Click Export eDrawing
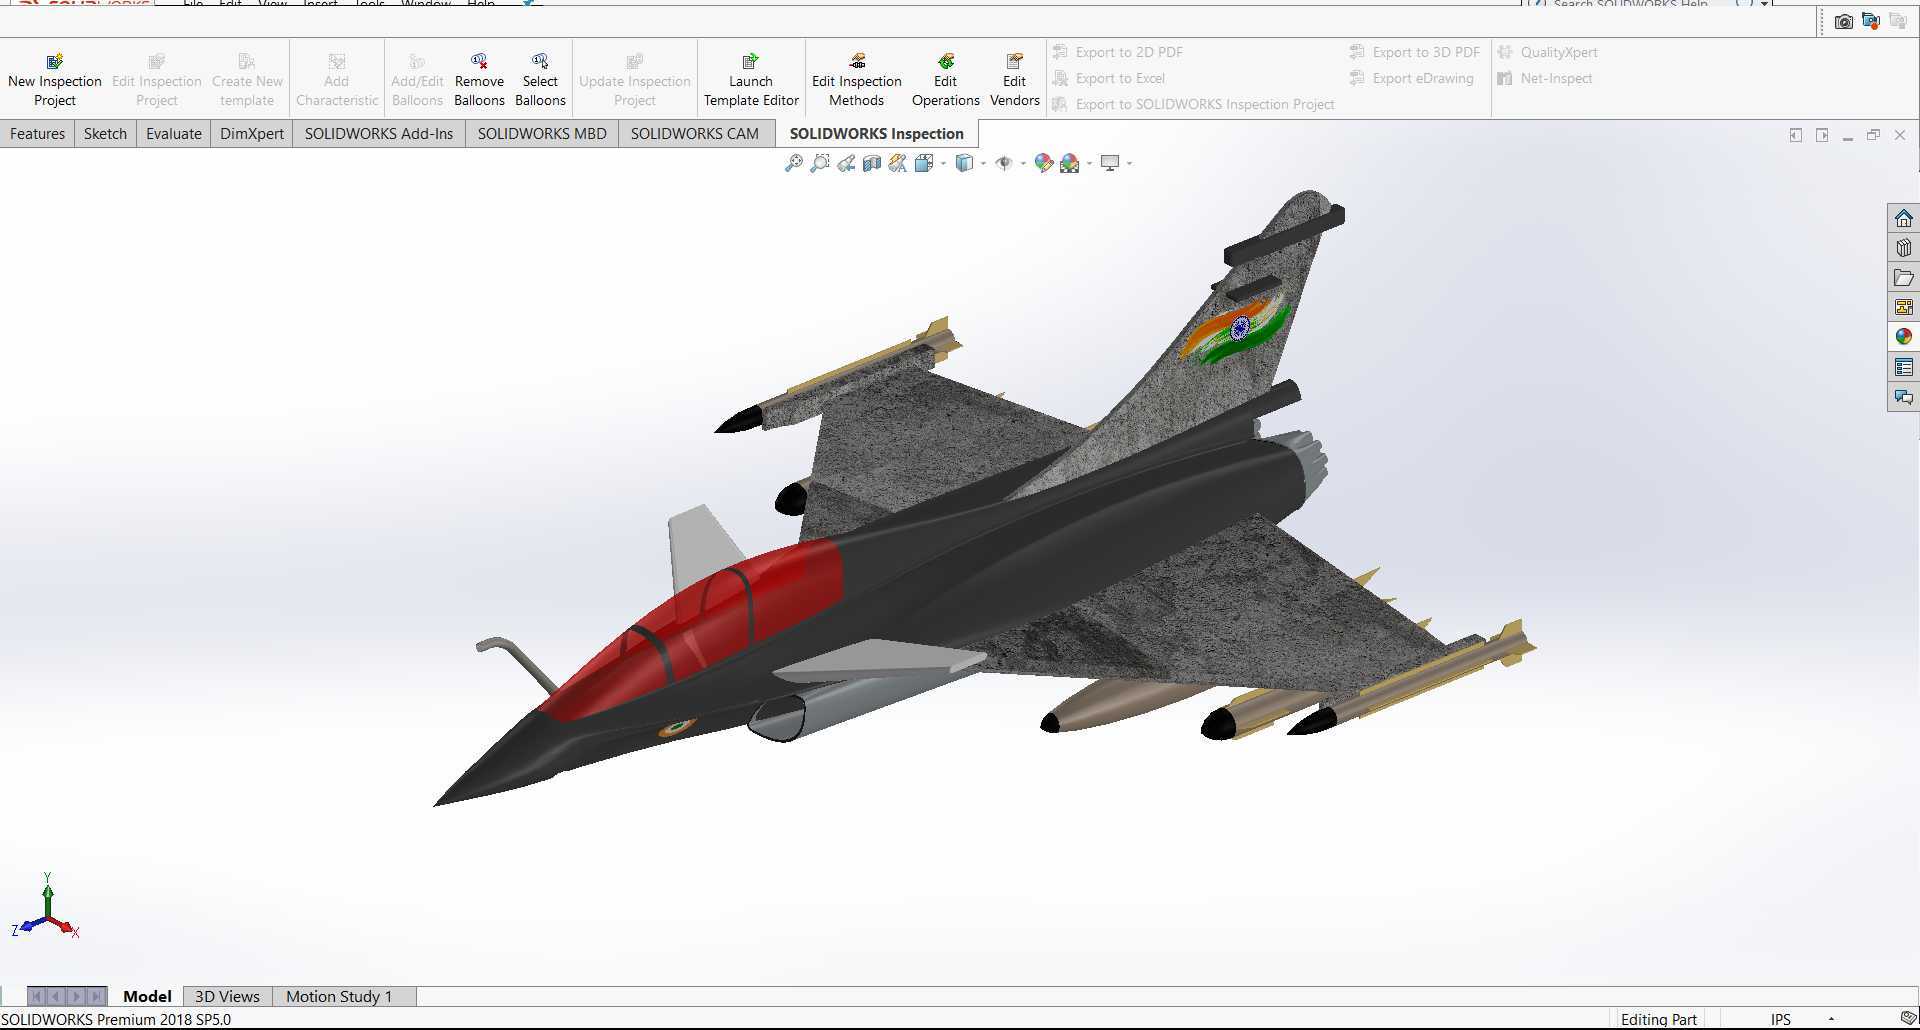1920x1030 pixels. click(1412, 78)
